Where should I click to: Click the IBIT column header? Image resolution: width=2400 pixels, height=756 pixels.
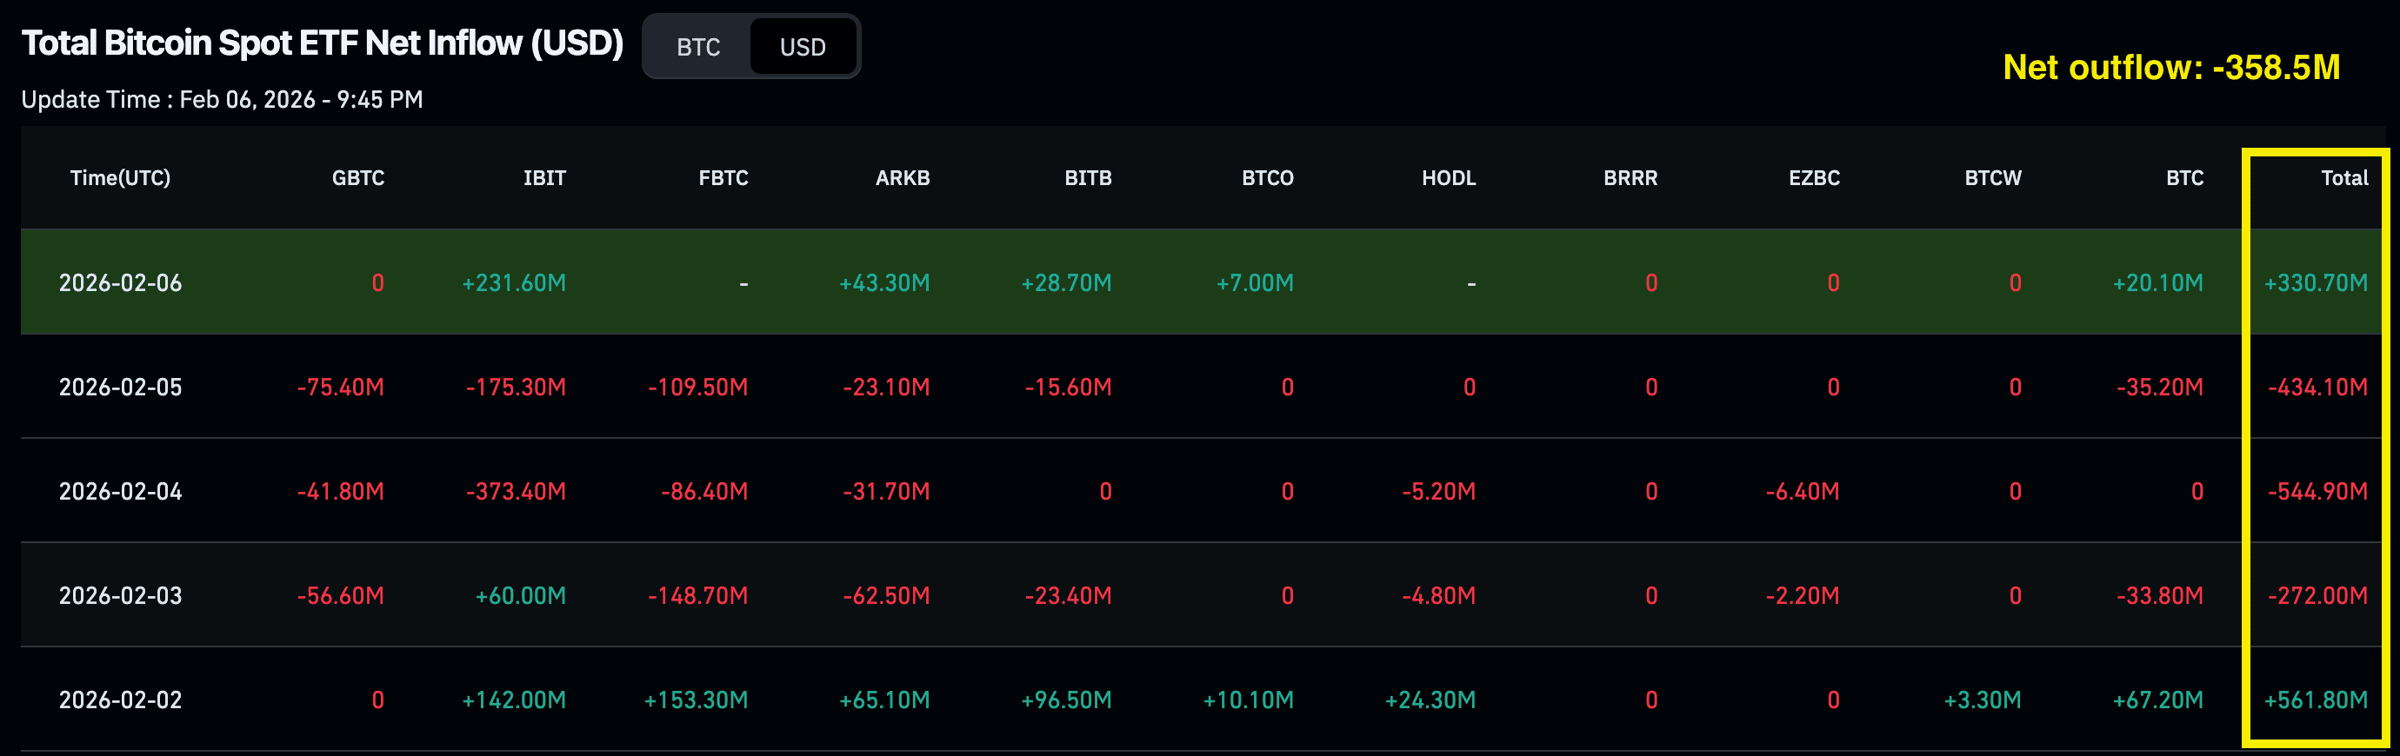pos(544,178)
